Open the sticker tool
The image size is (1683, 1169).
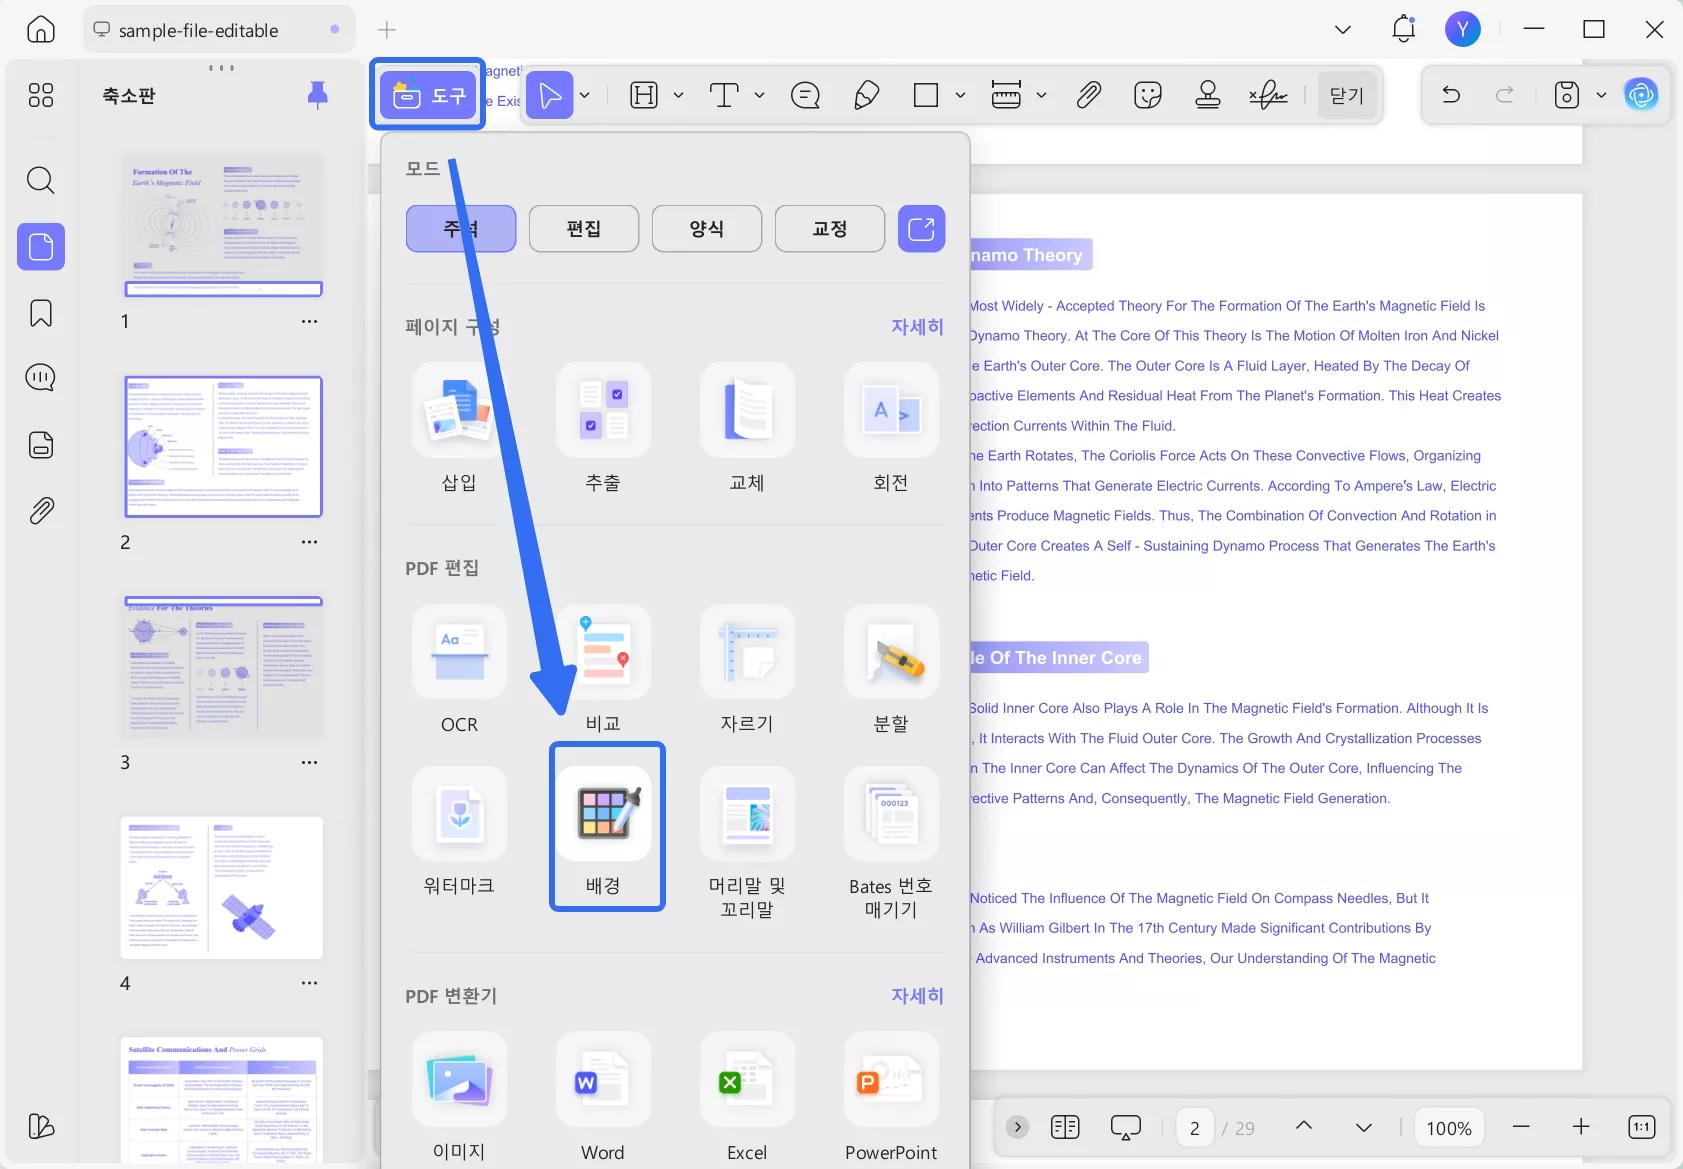point(1148,95)
